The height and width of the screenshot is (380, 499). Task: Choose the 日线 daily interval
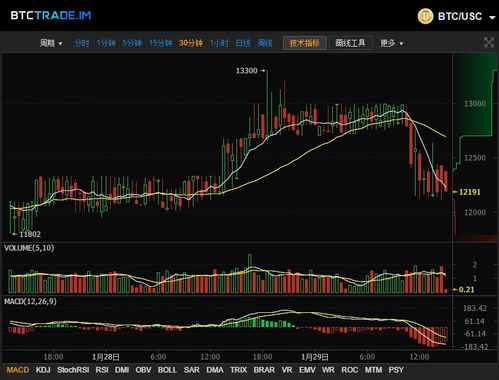(243, 43)
